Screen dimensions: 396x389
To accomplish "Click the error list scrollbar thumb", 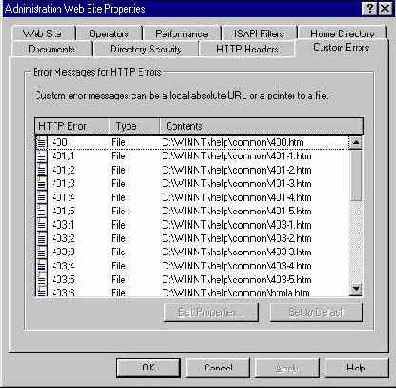I will click(x=356, y=175).
